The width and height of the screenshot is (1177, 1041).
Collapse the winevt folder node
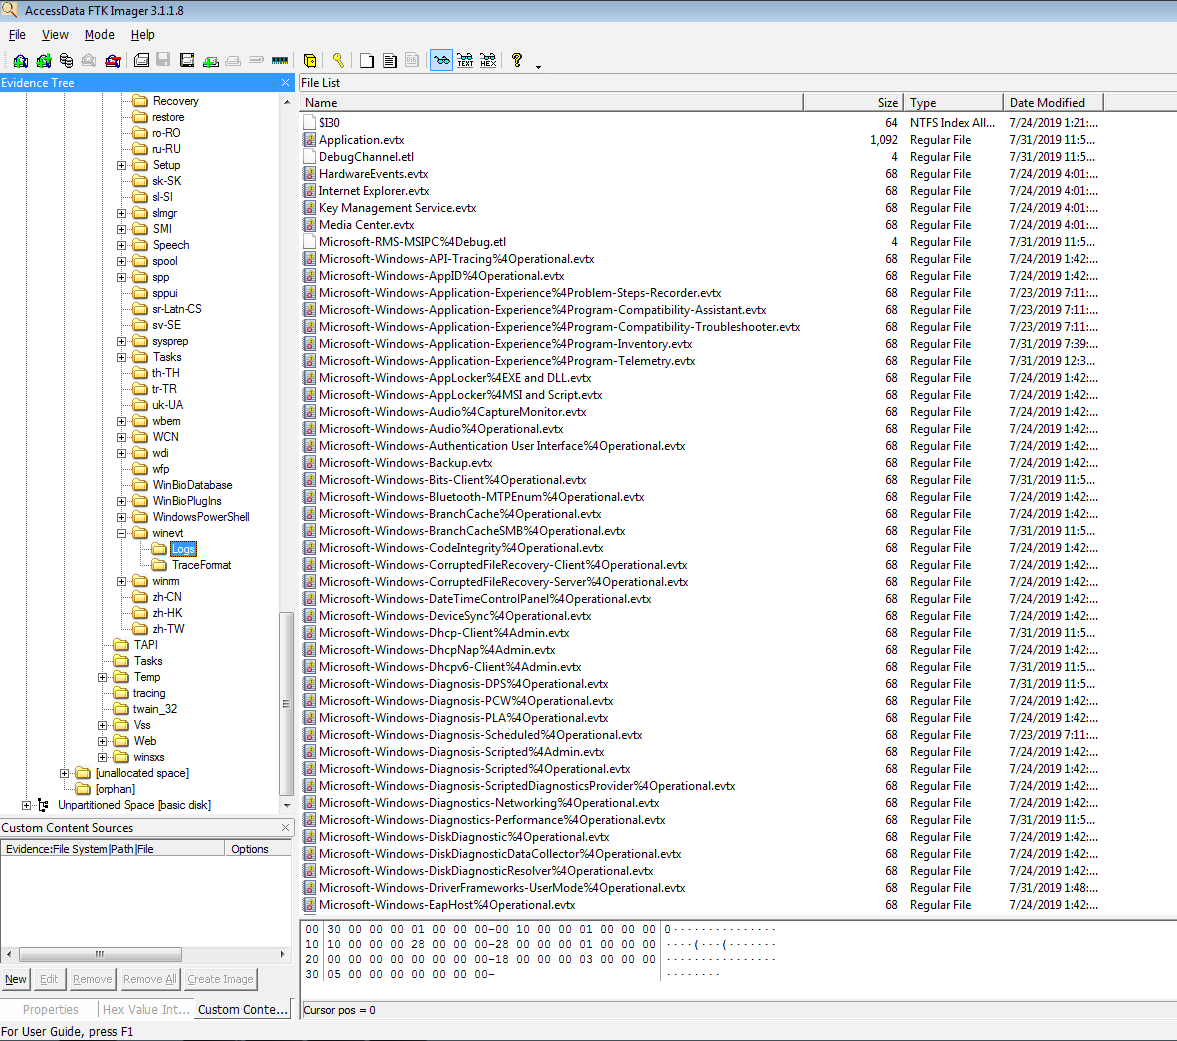click(122, 533)
